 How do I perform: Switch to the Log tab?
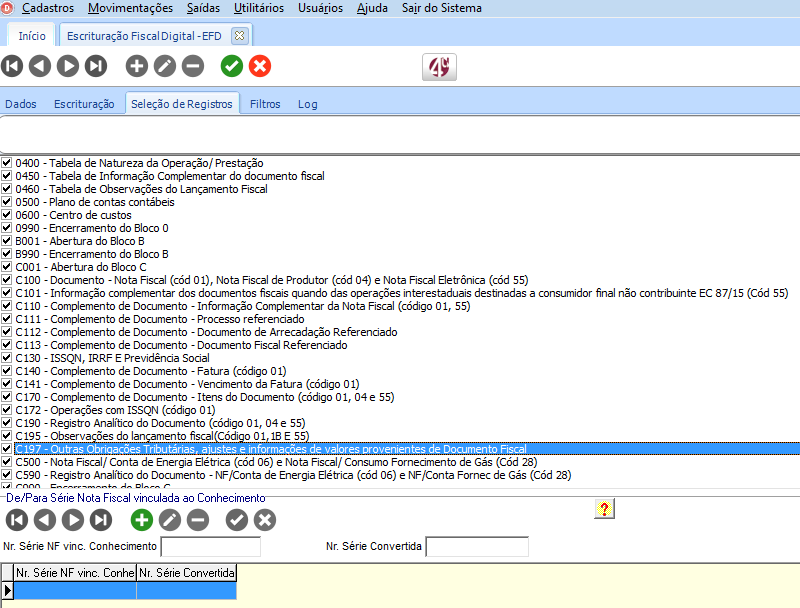(308, 104)
